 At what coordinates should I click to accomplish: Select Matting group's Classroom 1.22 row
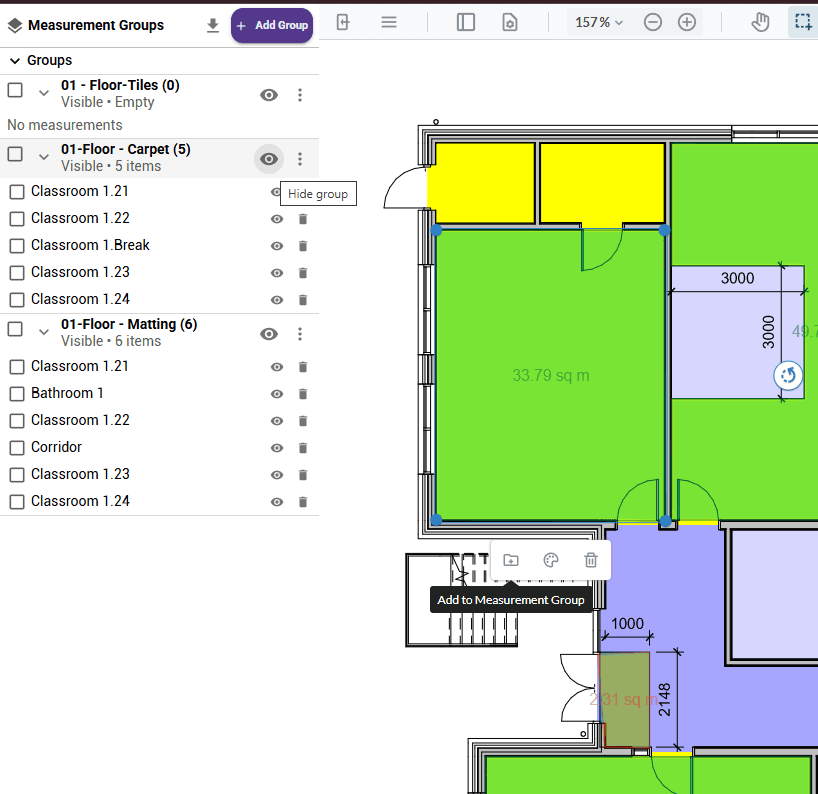(159, 420)
